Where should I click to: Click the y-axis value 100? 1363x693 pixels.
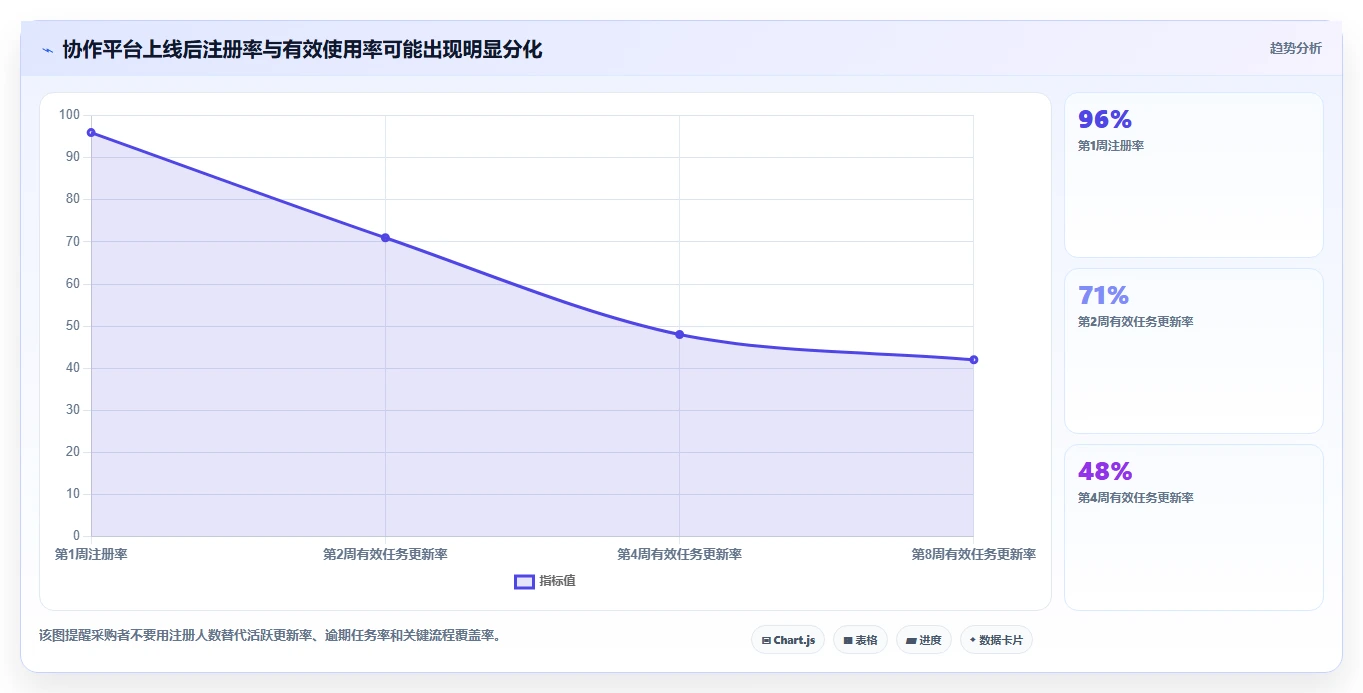[69, 115]
